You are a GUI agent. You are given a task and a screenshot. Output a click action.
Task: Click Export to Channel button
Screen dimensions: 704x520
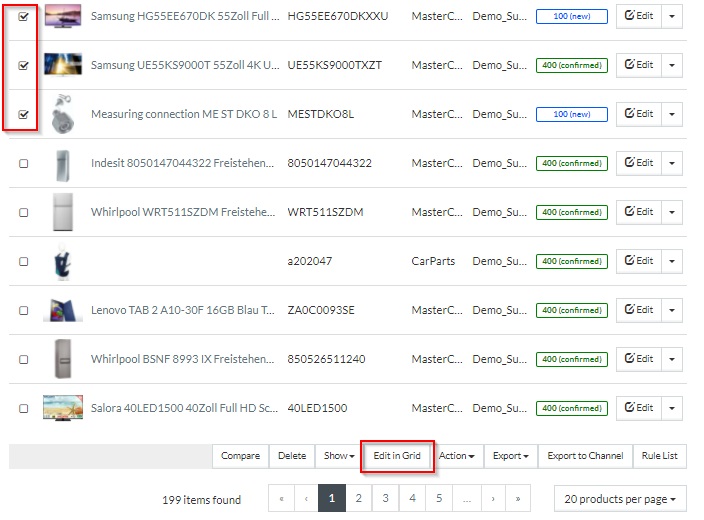(x=585, y=456)
